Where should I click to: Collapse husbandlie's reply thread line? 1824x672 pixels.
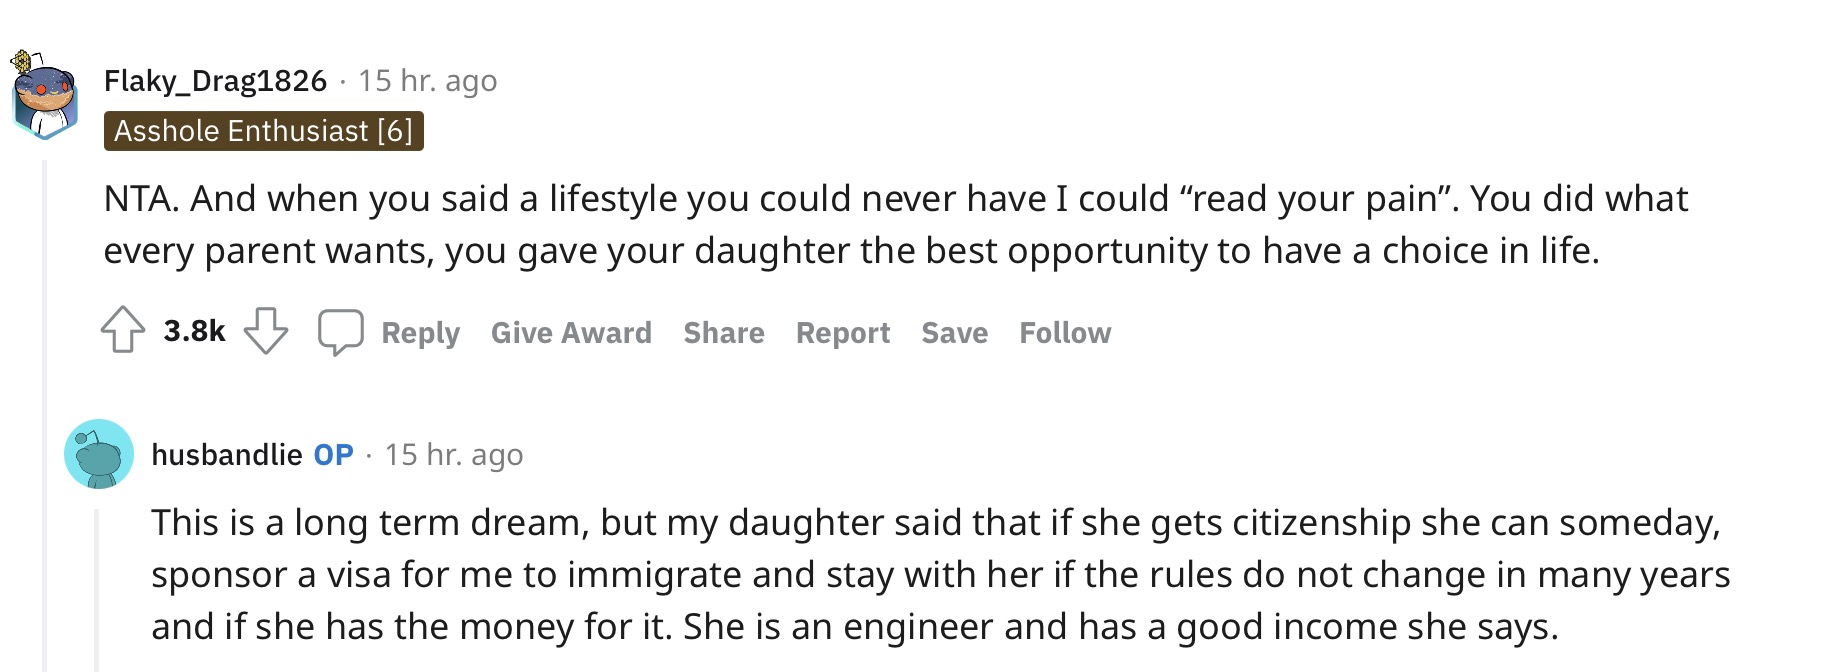coord(97,590)
